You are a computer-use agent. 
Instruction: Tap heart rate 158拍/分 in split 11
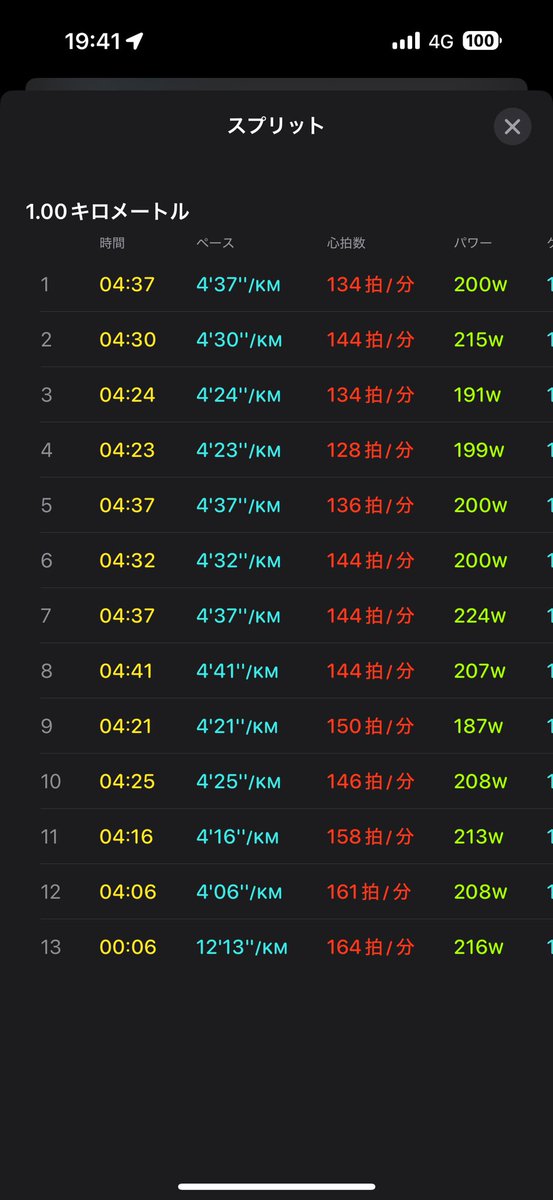pyautogui.click(x=370, y=836)
